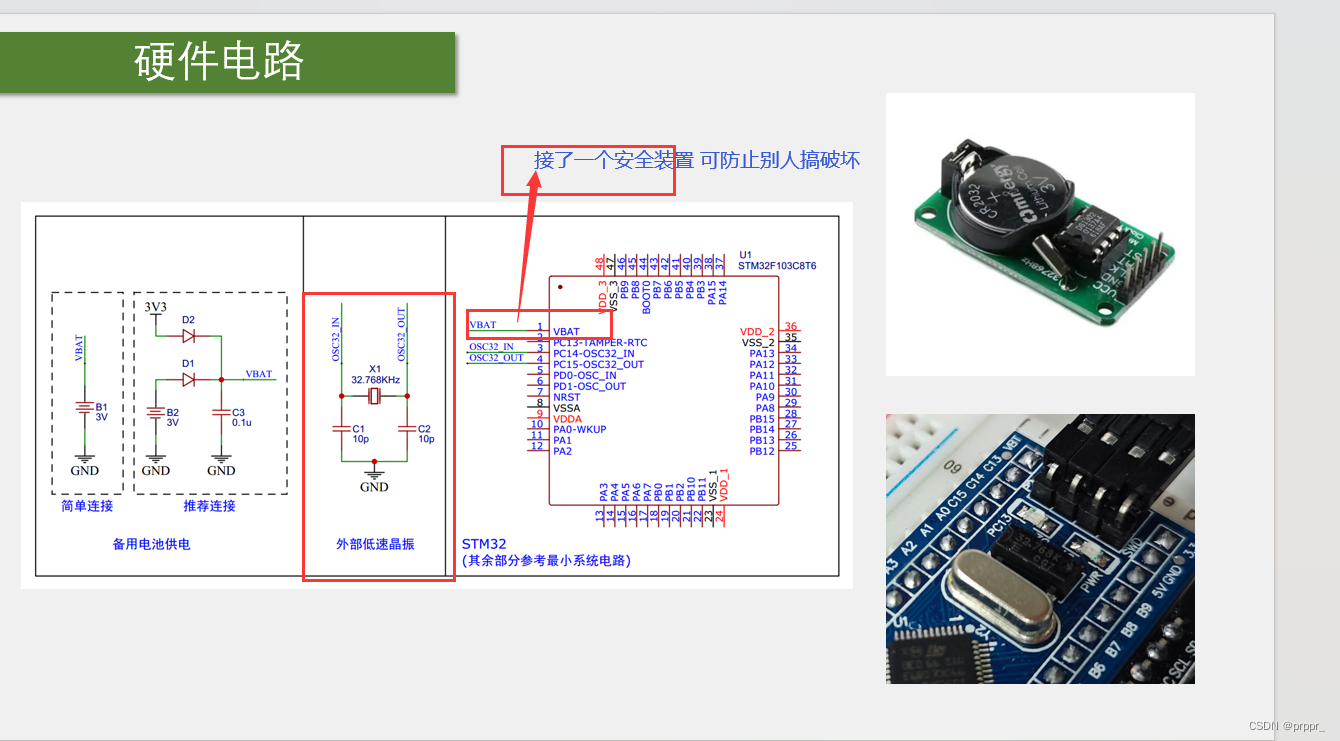Click the 推荐连接 label
1340x741 pixels.
click(x=210, y=506)
